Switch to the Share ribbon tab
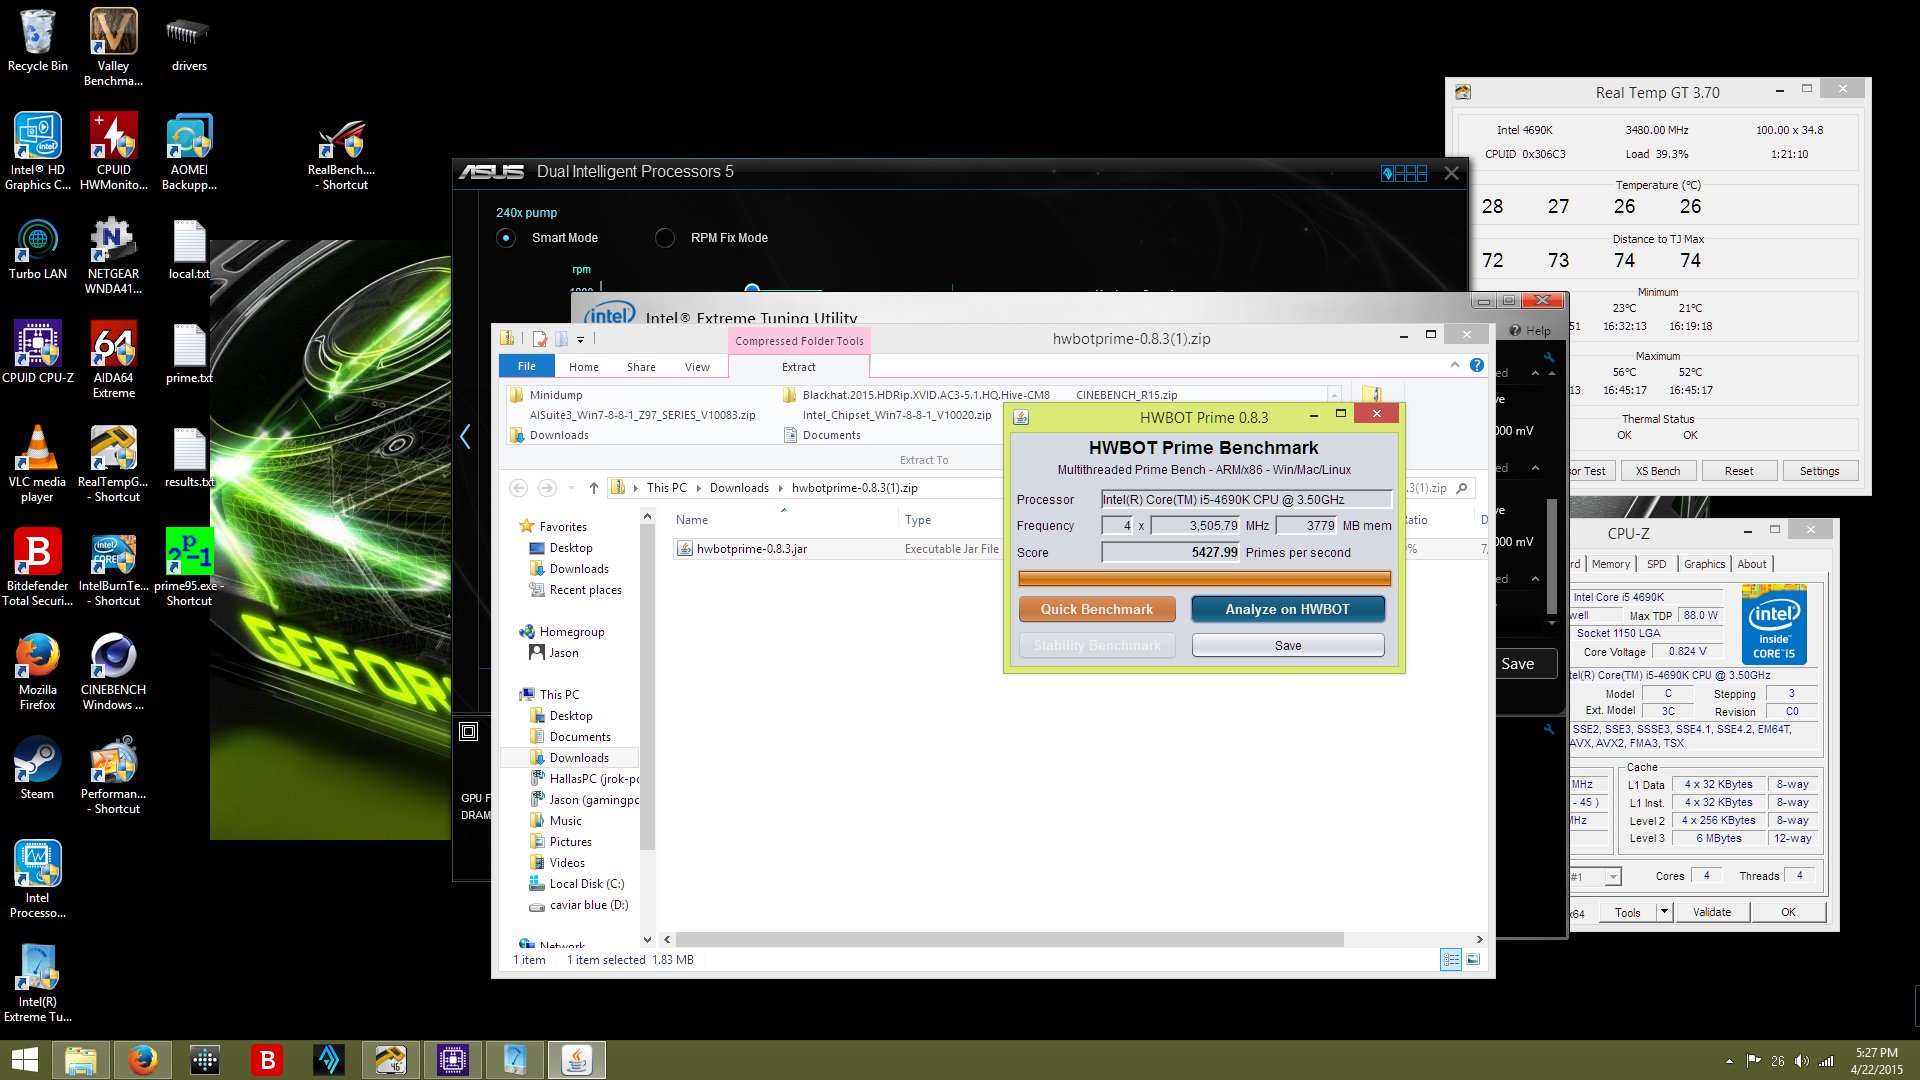Screen dimensions: 1920x1080 coord(641,367)
